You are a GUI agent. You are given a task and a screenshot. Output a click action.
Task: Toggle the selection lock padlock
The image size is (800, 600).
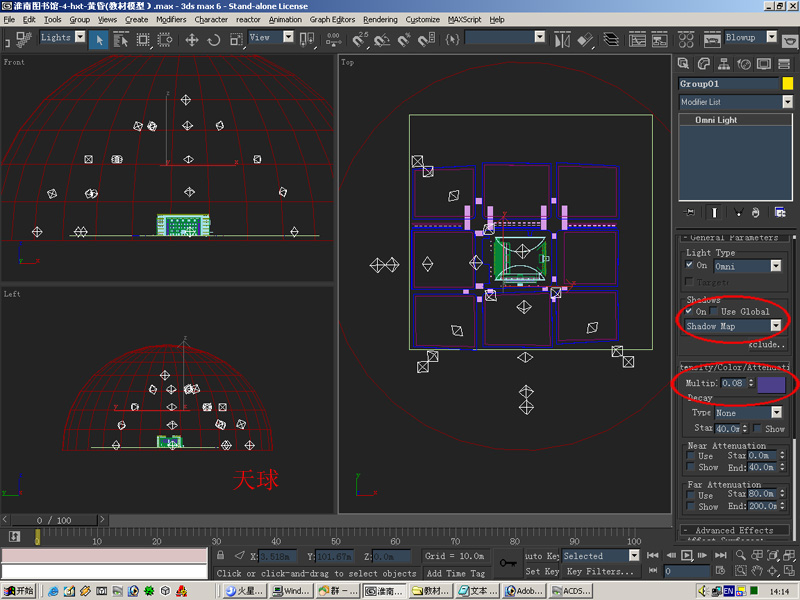220,555
